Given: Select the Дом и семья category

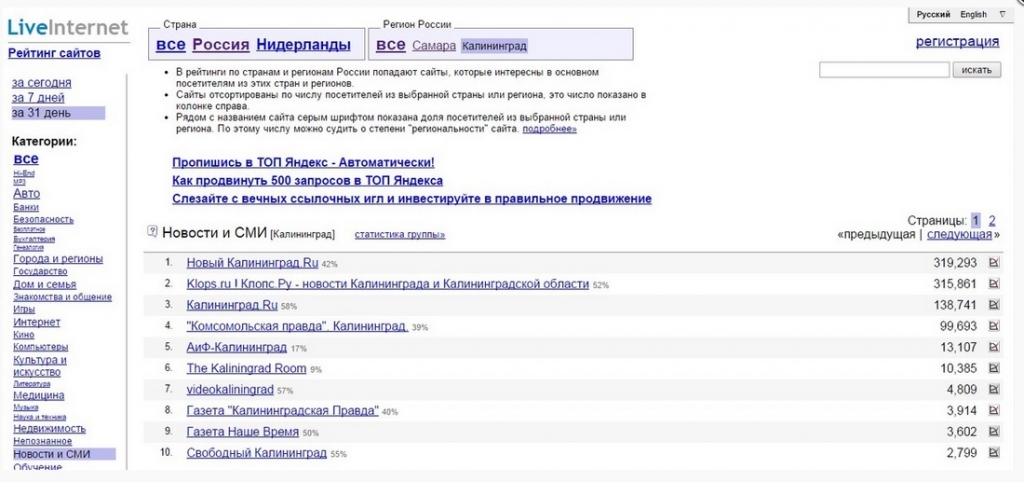Looking at the screenshot, I should click(x=44, y=284).
